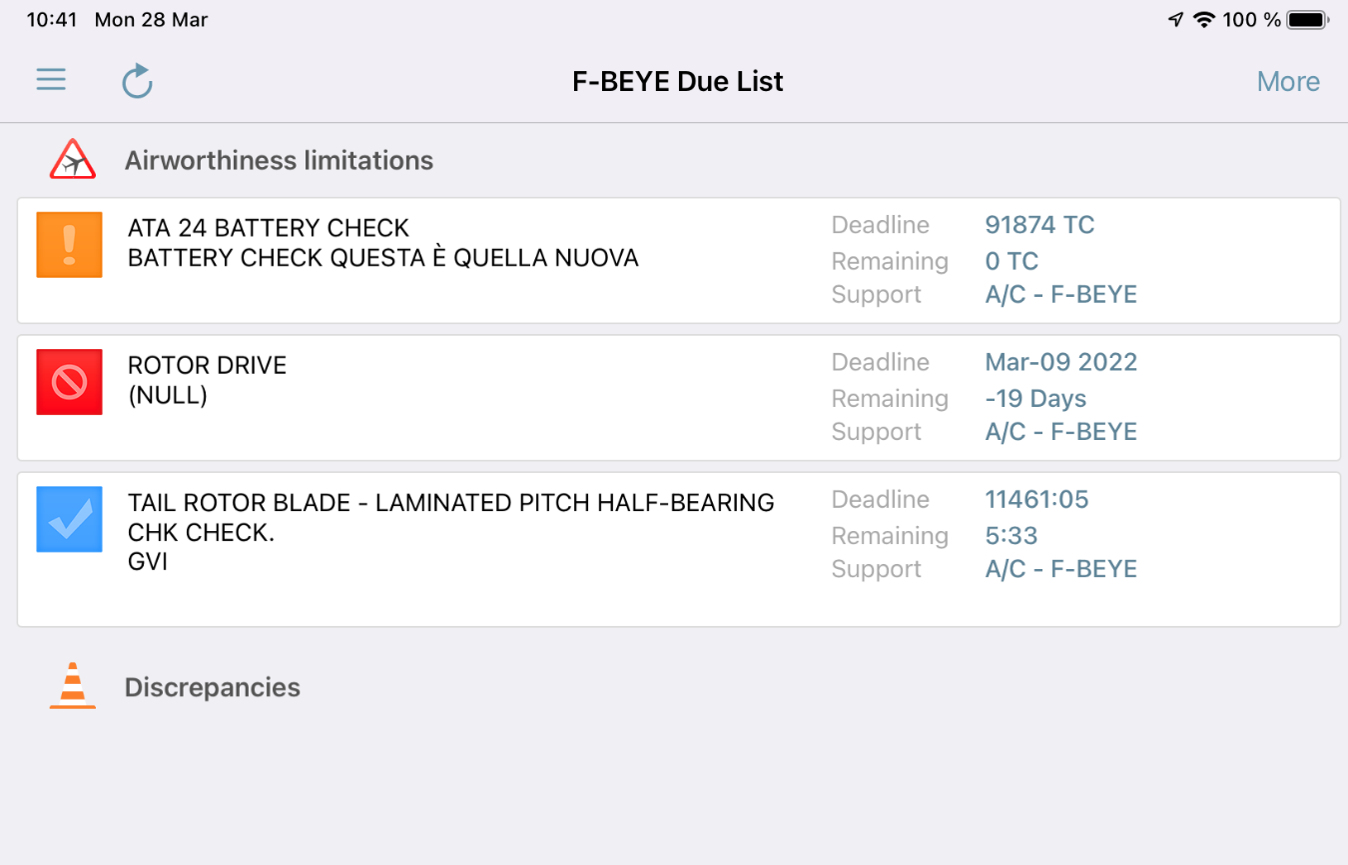Tap the refresh arrow icon
This screenshot has width=1348, height=865.
point(137,81)
